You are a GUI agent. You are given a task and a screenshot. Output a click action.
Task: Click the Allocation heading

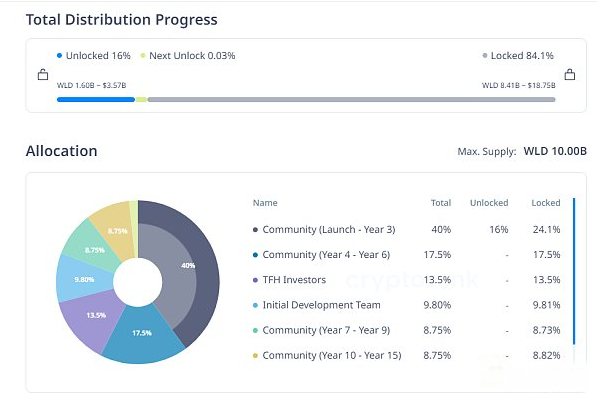[62, 151]
